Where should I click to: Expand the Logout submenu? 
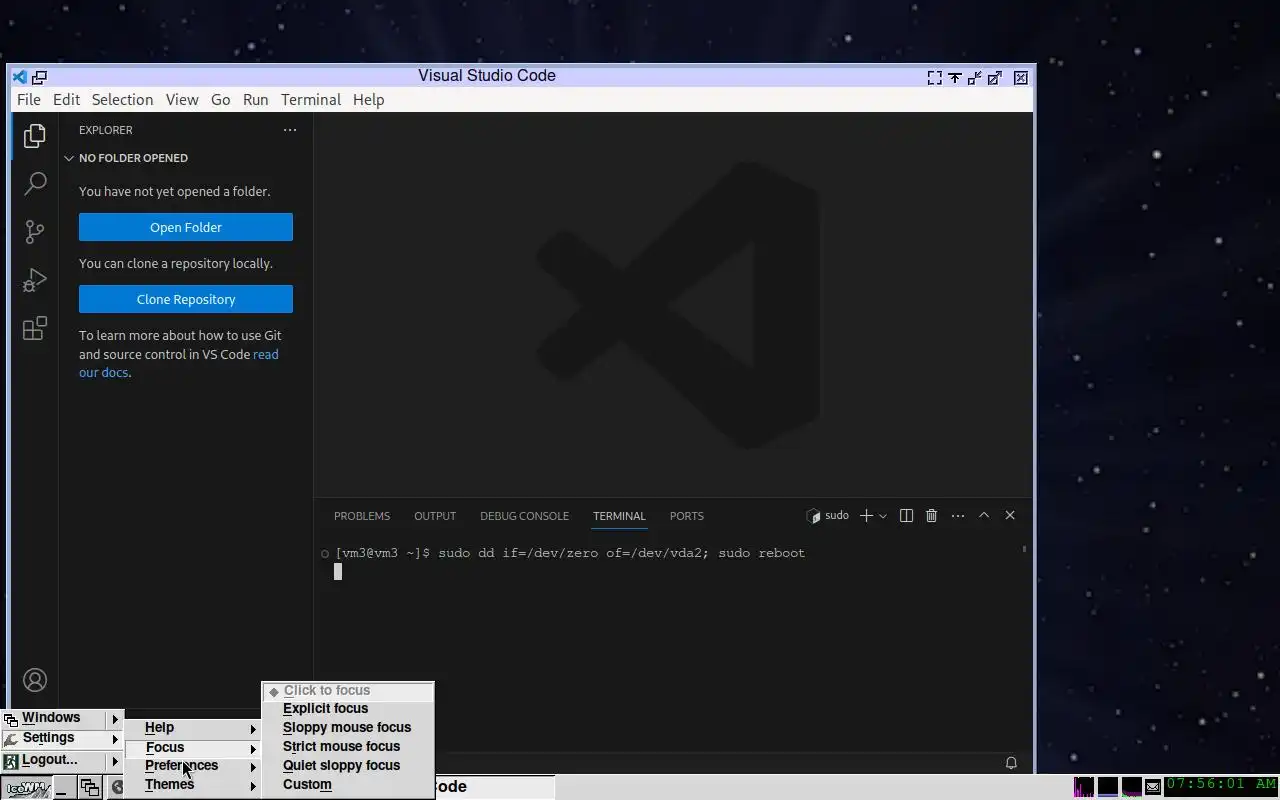coord(62,760)
